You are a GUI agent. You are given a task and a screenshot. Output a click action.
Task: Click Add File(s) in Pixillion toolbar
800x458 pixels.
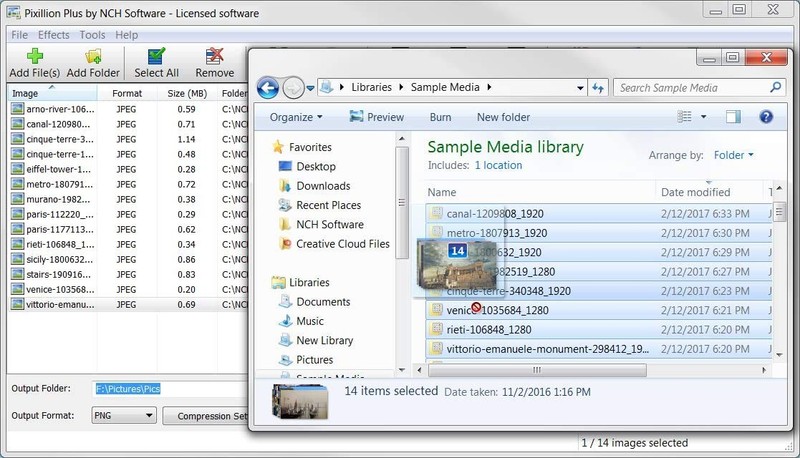pyautogui.click(x=34, y=63)
